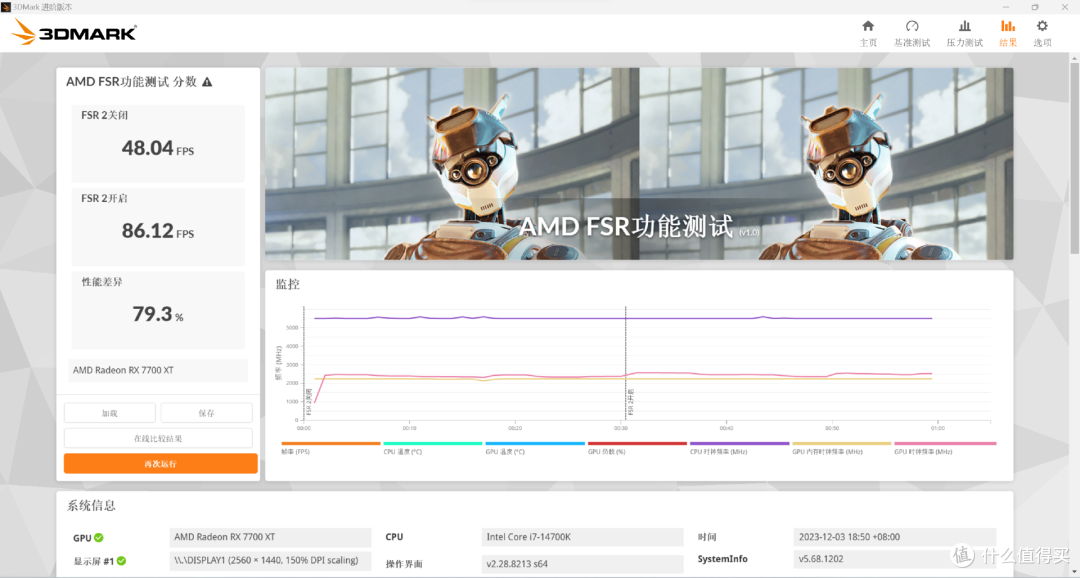Toggle the 帧率 (FPS) orange legend item
The image size is (1080, 578).
(331, 448)
